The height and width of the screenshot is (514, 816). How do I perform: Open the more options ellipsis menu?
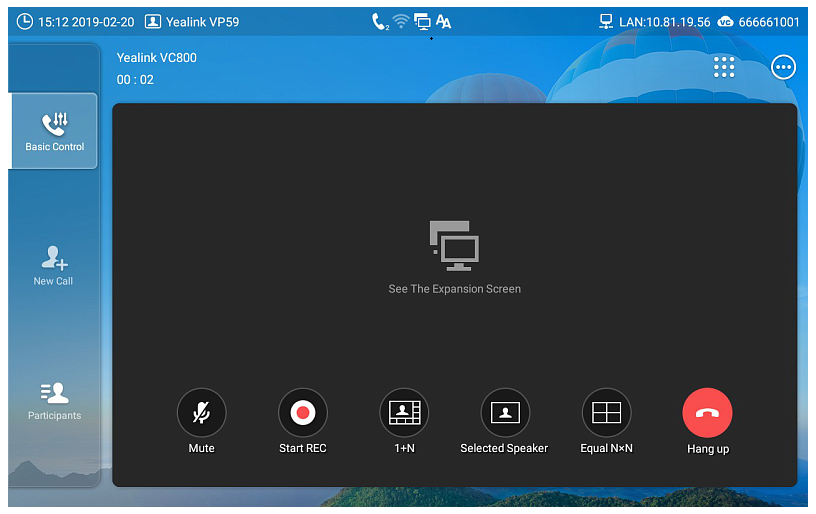click(x=783, y=67)
